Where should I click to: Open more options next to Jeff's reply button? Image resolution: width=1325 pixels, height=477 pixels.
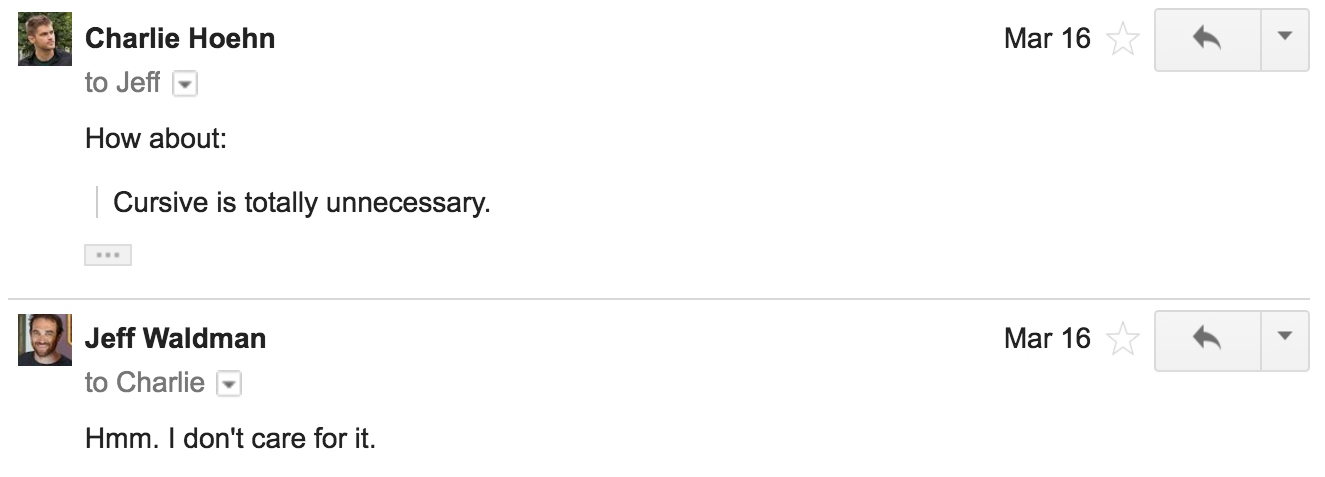pos(1286,339)
